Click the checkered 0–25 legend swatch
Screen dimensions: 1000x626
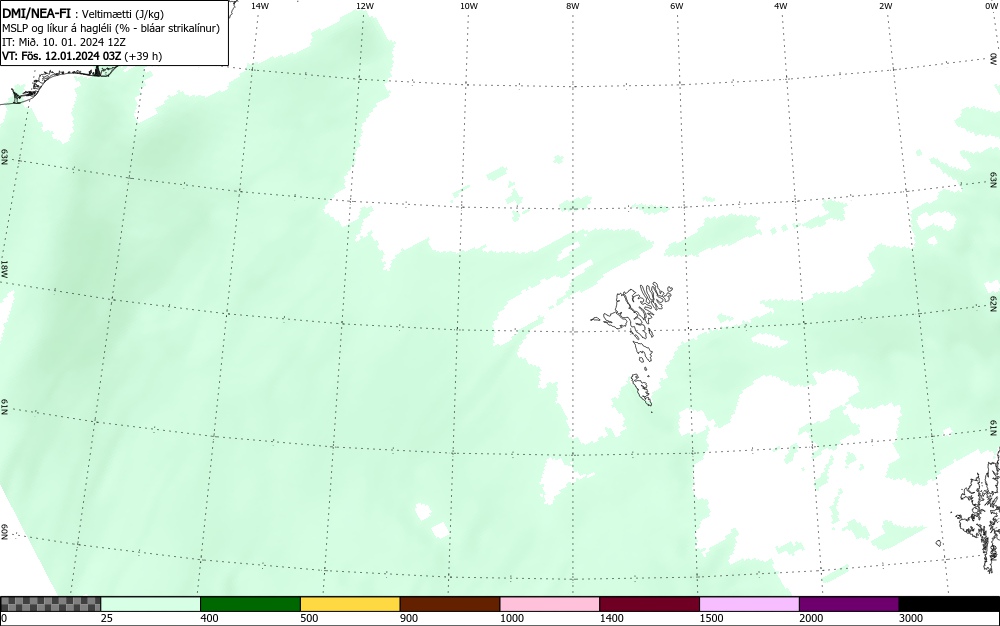click(50, 604)
